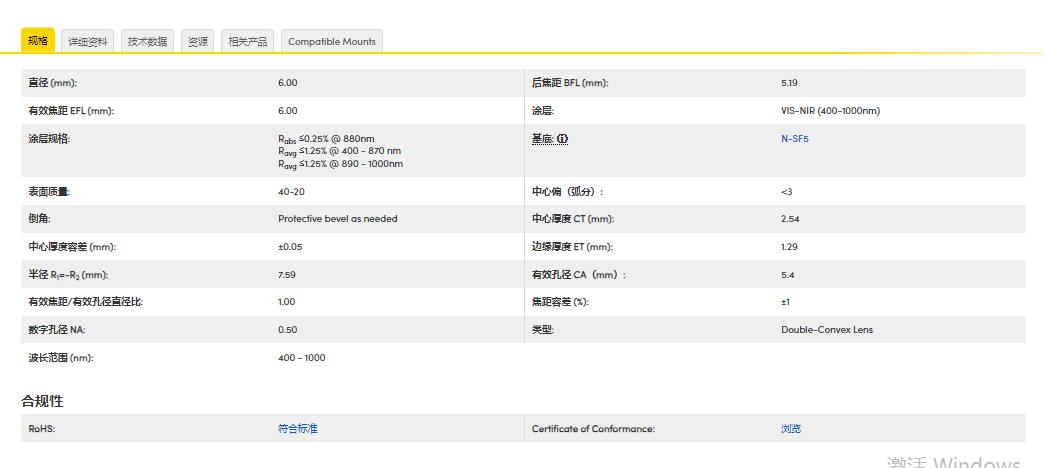Click the 400 - 1000 wavelength range value
Viewport: 1044px width, 468px height.
(x=301, y=358)
